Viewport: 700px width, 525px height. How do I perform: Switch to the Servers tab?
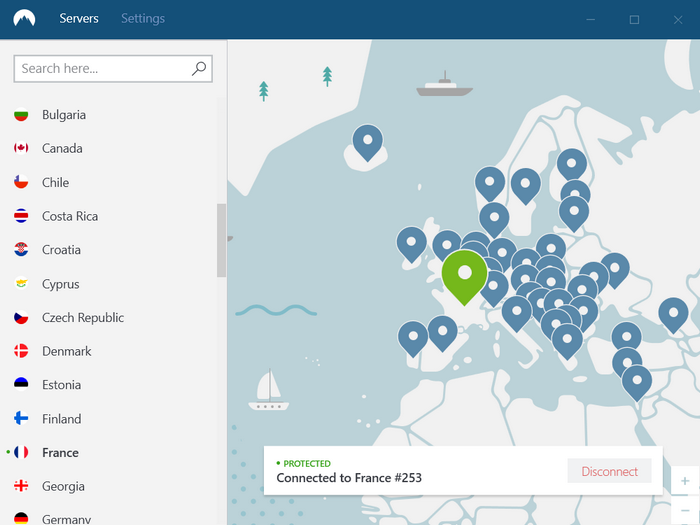[x=79, y=18]
